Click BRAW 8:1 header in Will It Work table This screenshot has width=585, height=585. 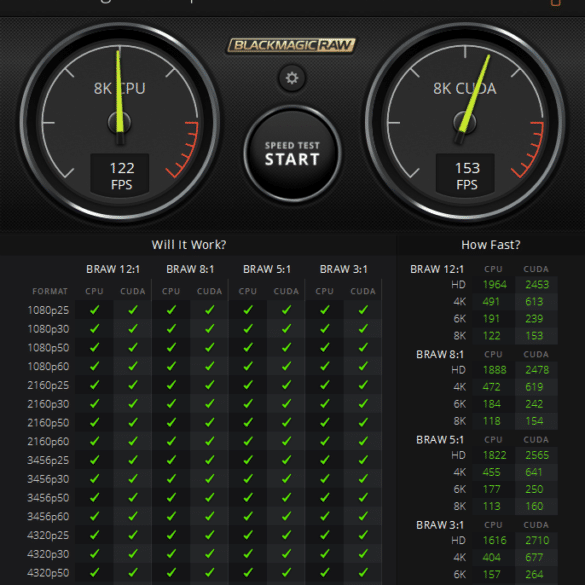190,269
